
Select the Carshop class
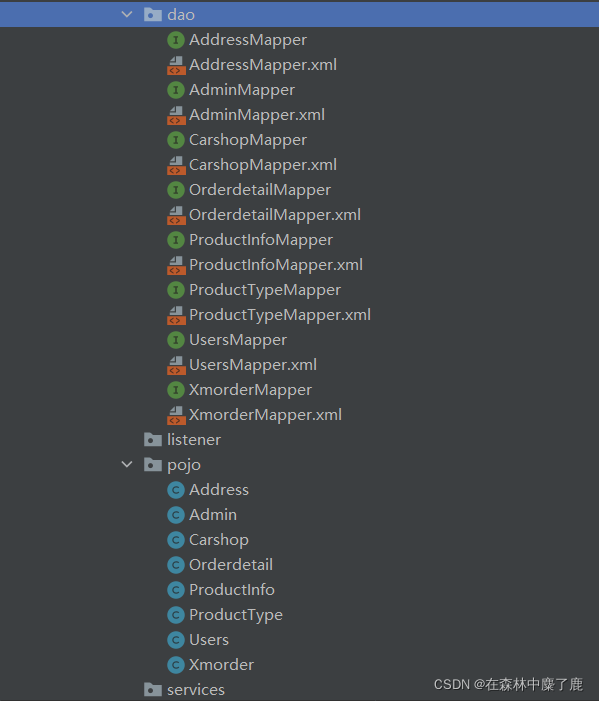pyautogui.click(x=219, y=540)
